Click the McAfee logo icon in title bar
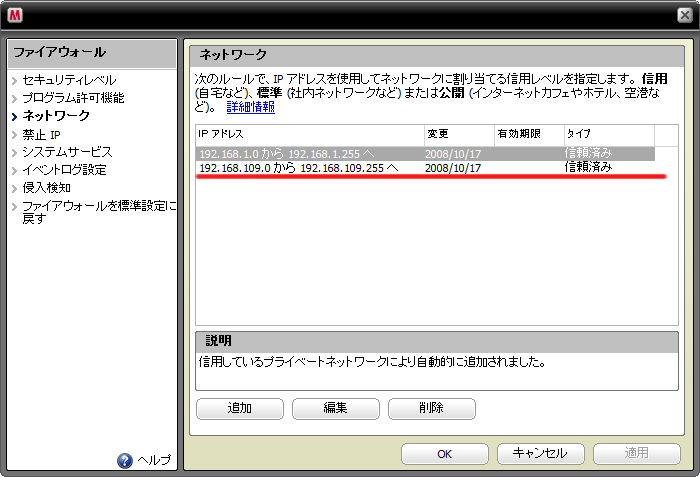This screenshot has height=477, width=700. click(x=15, y=14)
